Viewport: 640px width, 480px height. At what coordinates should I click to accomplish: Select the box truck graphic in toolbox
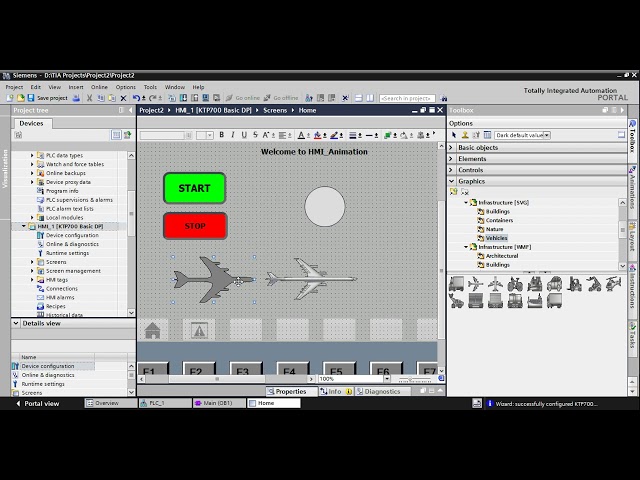pos(554,301)
